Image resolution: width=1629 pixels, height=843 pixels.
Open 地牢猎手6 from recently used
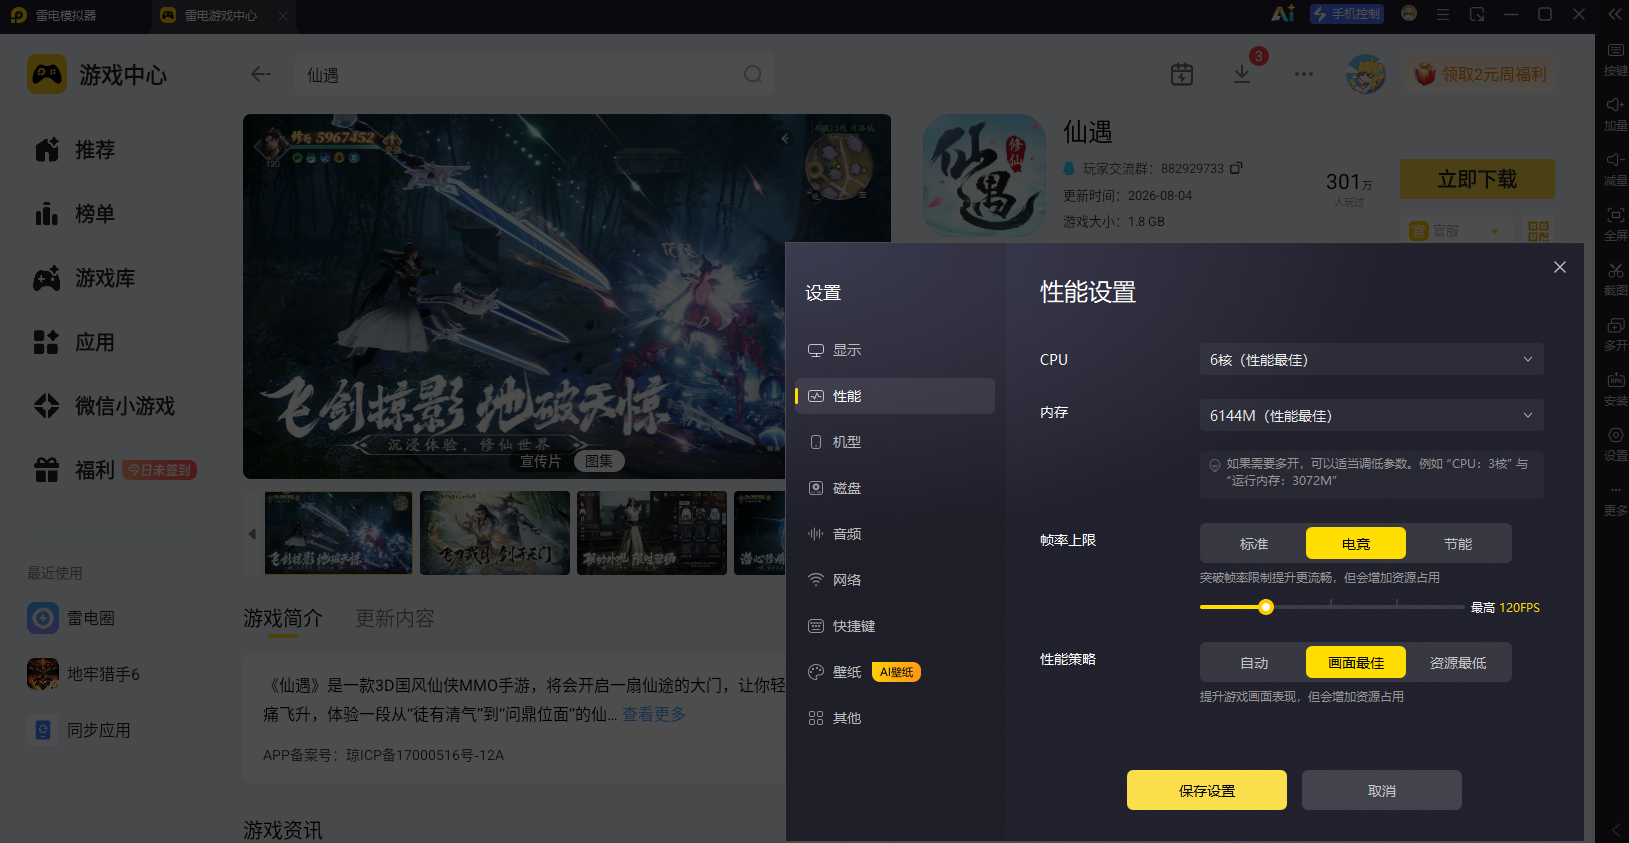[84, 674]
